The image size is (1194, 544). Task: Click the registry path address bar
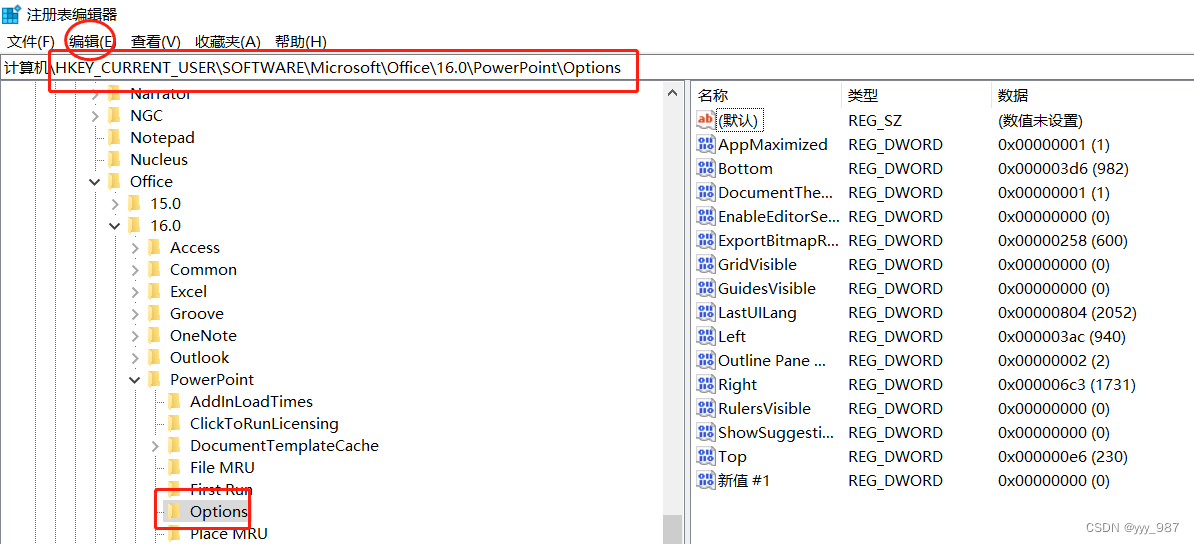[597, 67]
